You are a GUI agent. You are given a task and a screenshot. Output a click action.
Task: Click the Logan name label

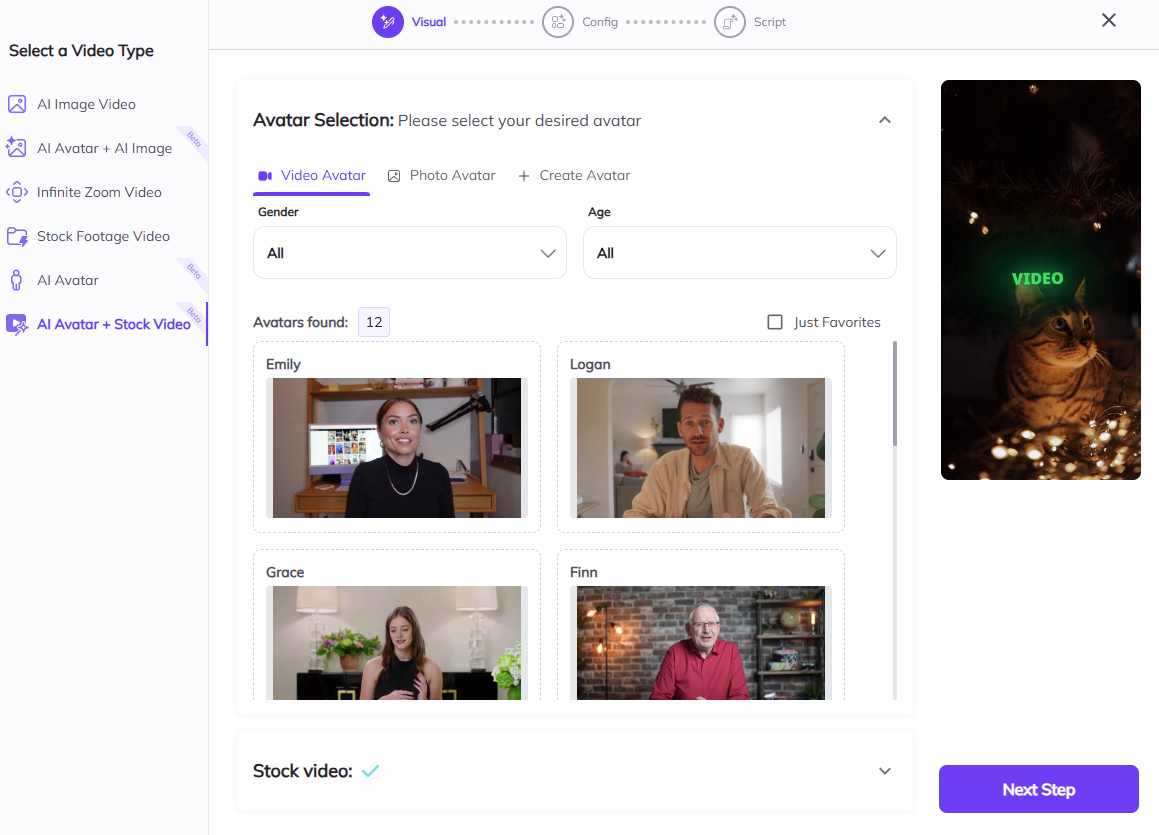point(590,364)
